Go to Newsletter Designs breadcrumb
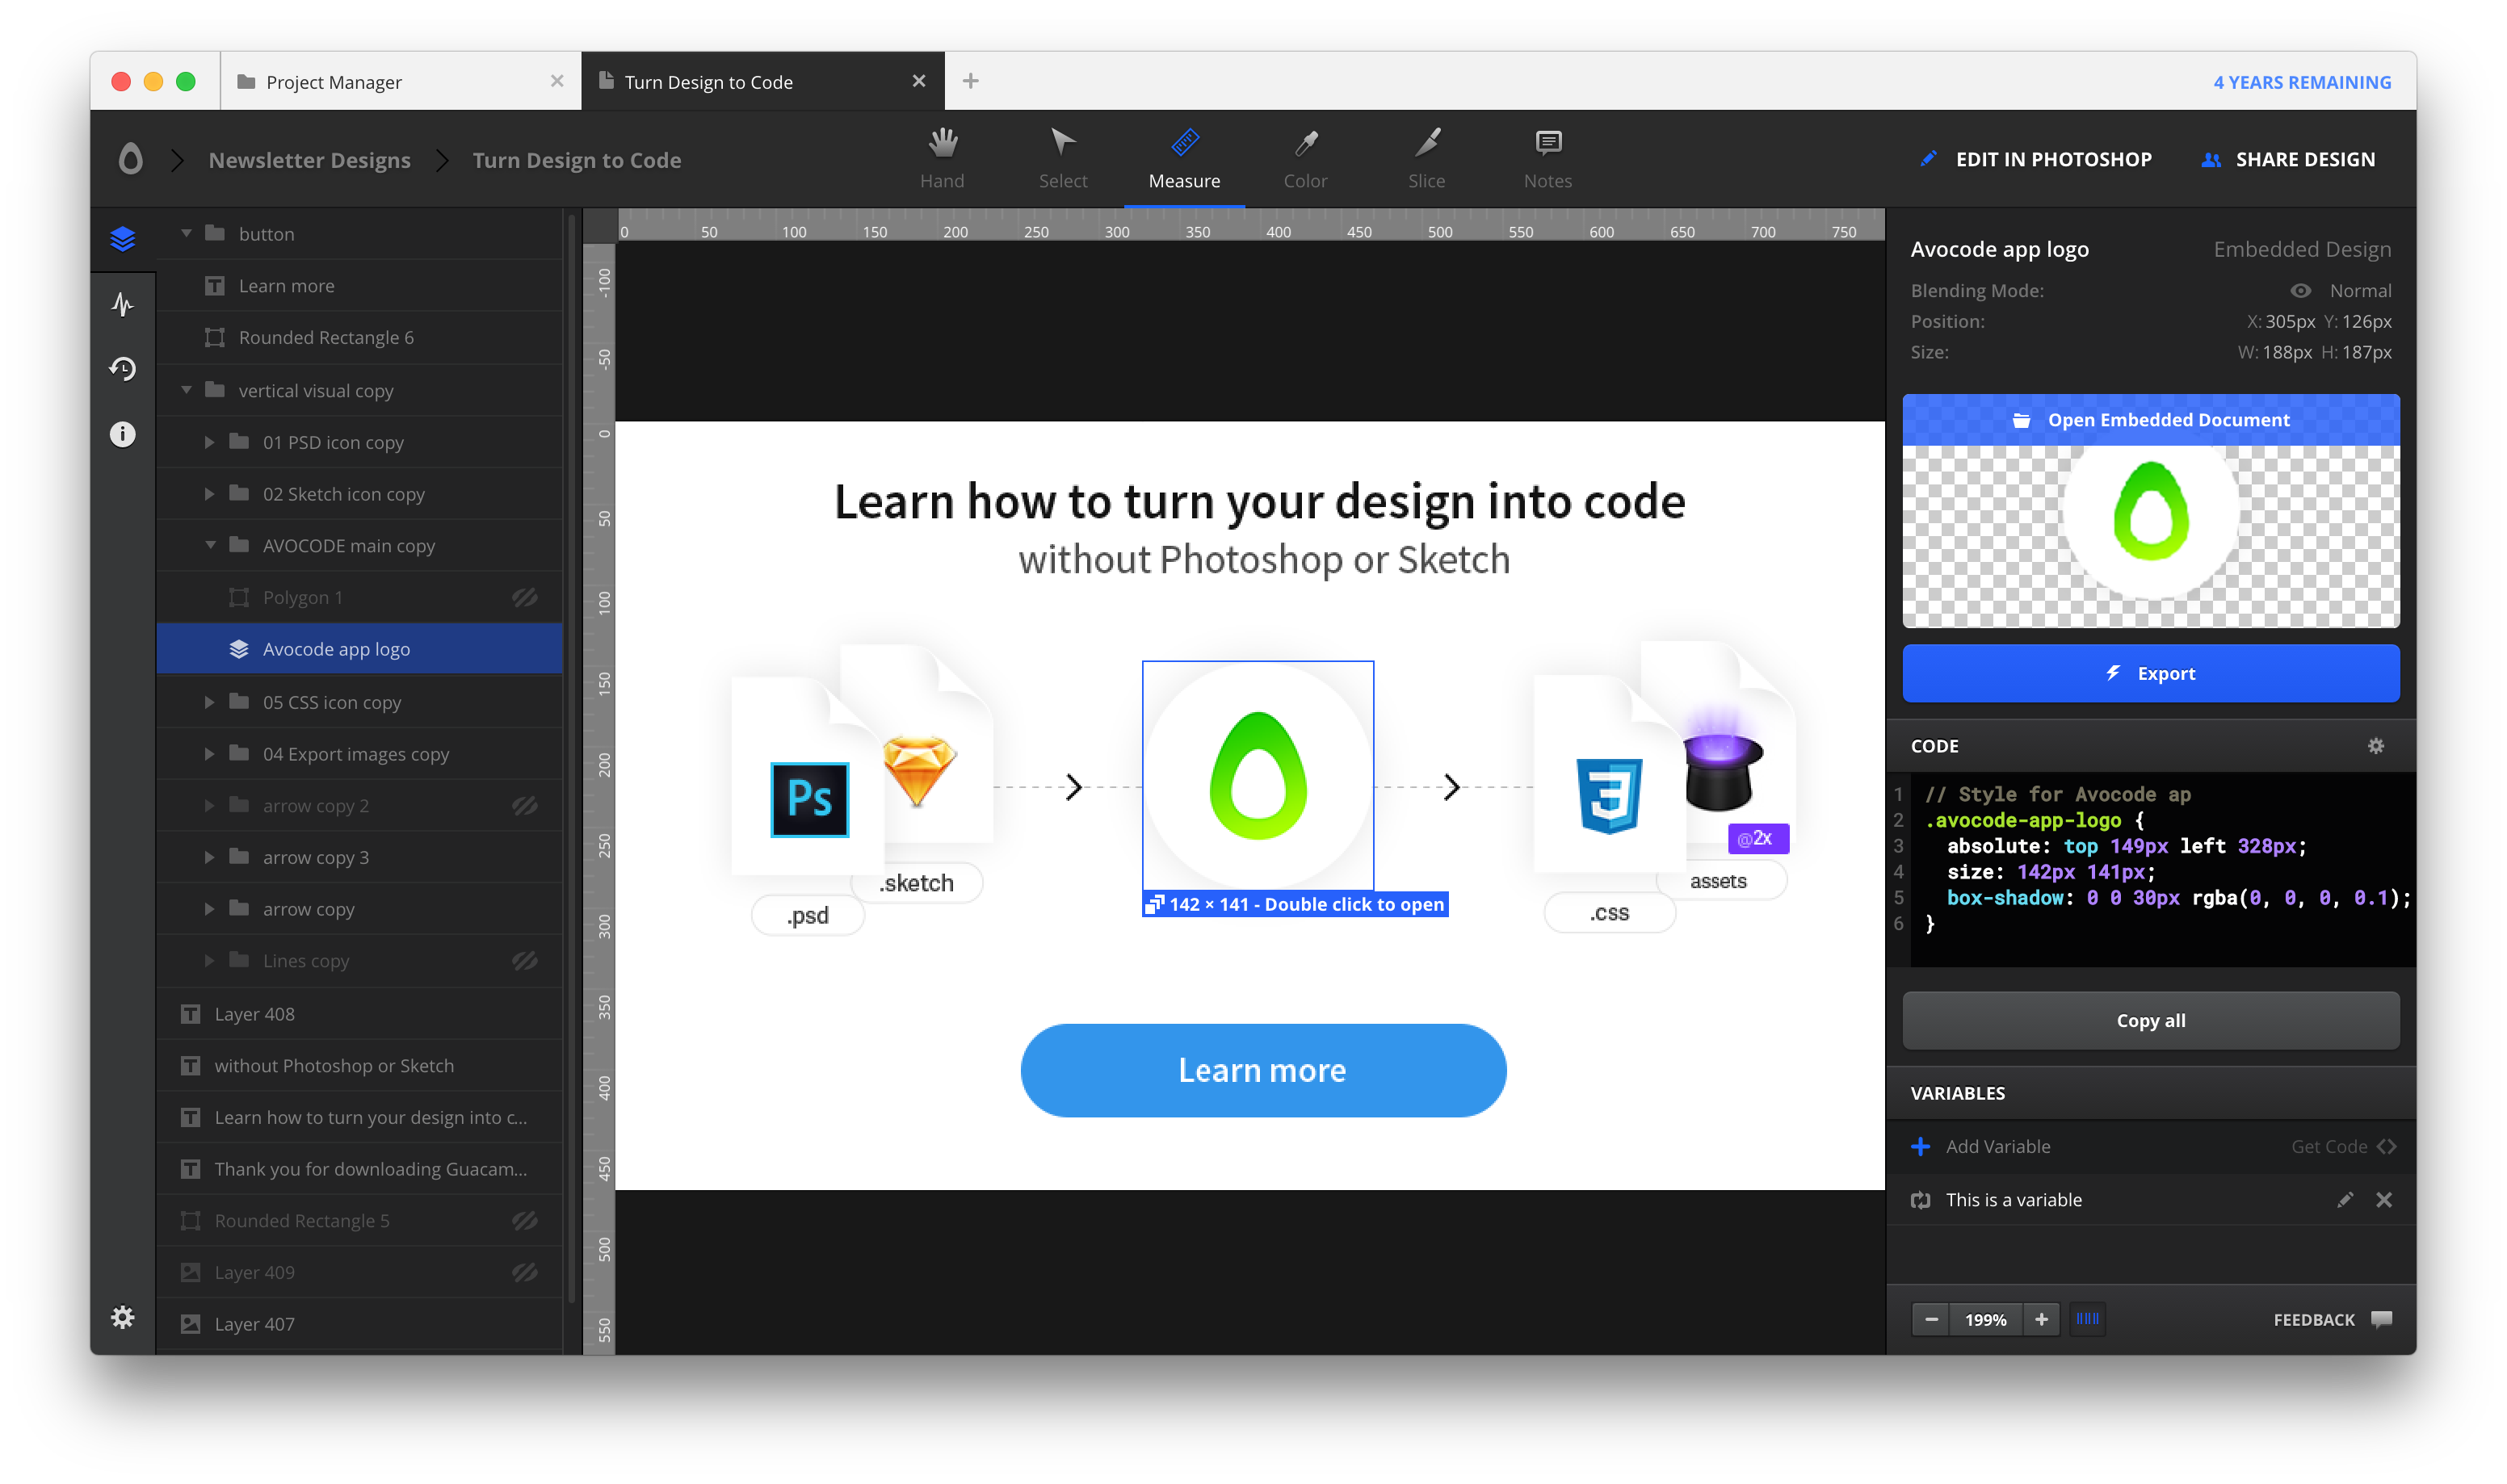 309,160
